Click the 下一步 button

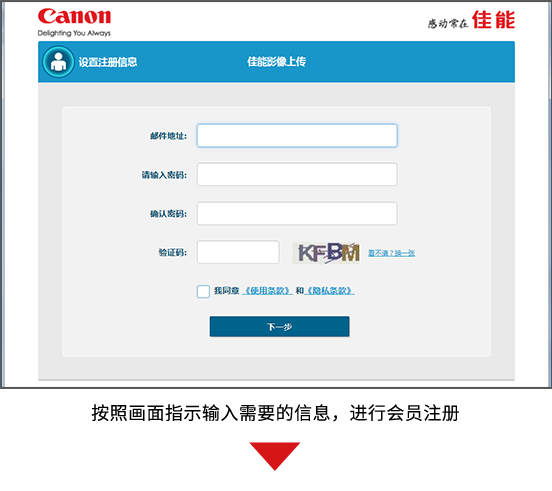[x=280, y=327]
